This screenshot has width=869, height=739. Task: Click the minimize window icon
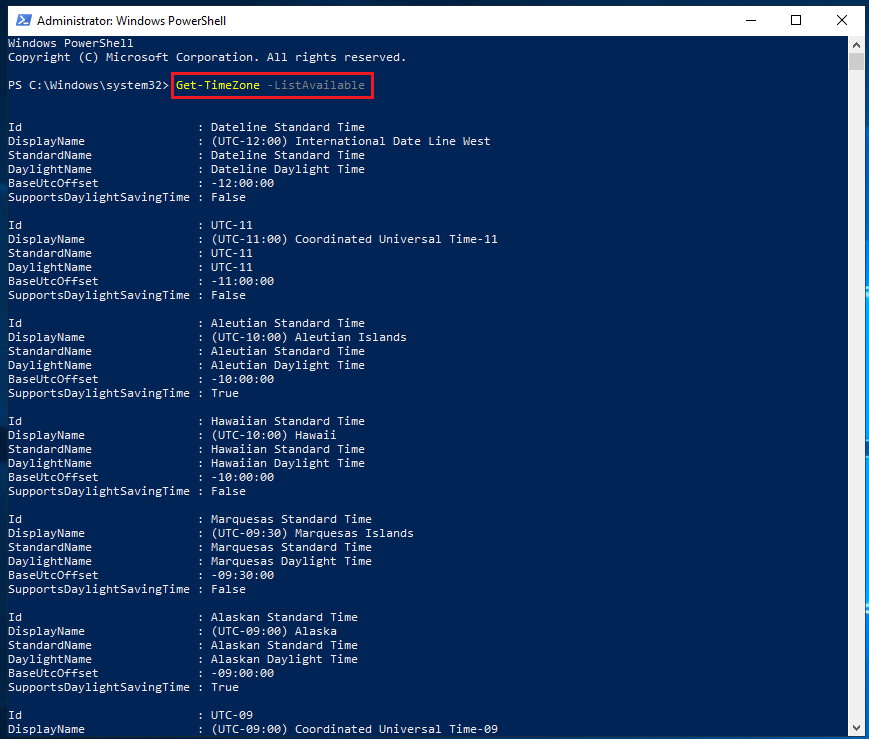[x=751, y=20]
